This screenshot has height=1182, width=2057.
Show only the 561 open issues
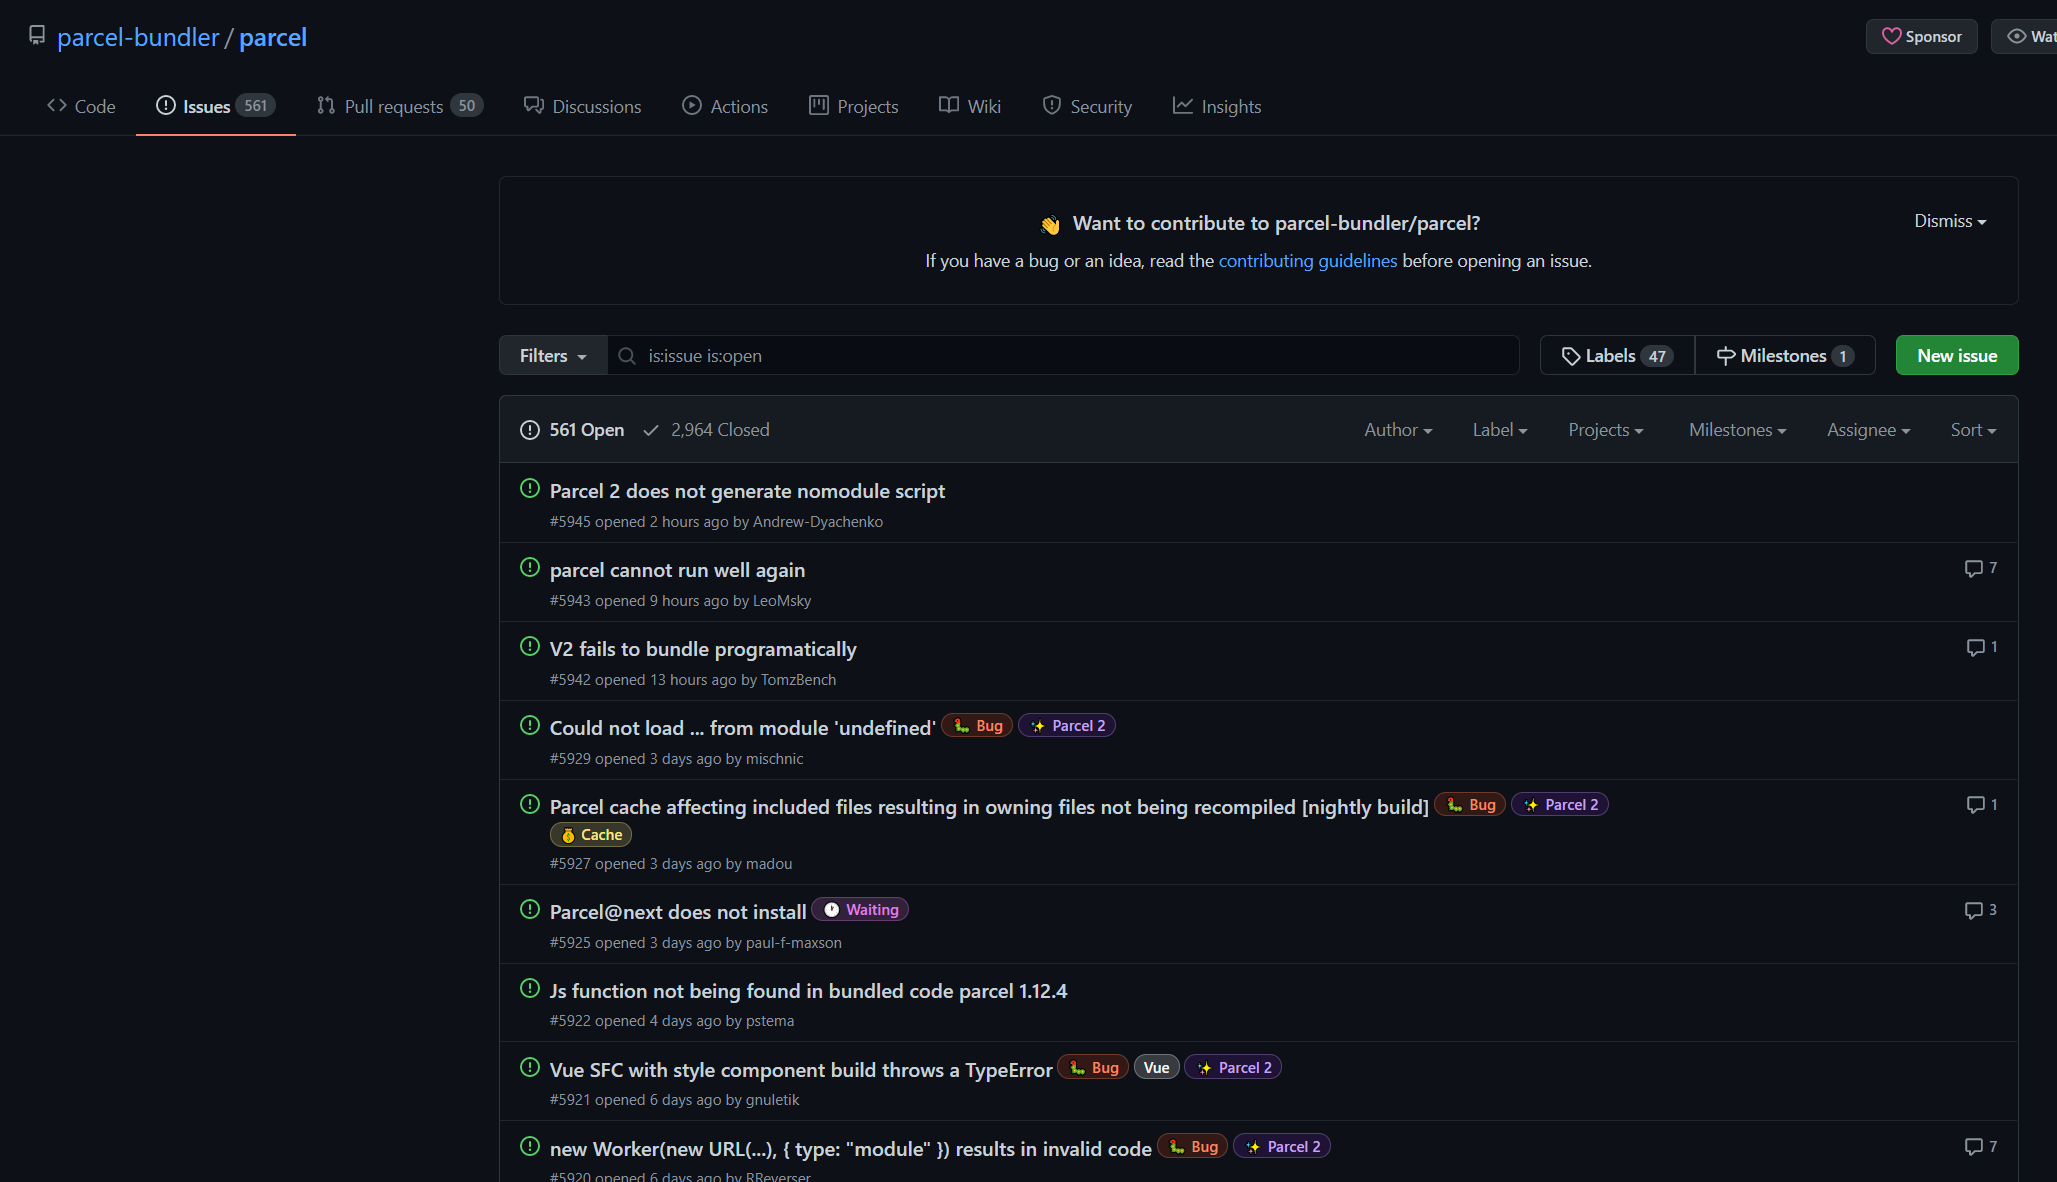click(x=586, y=429)
